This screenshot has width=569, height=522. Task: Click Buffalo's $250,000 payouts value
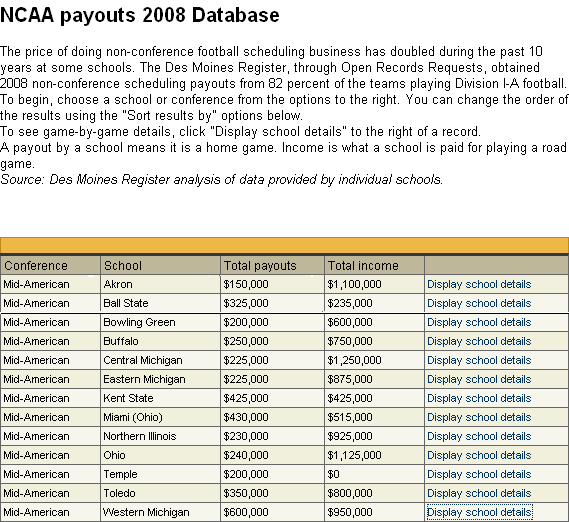coord(246,341)
